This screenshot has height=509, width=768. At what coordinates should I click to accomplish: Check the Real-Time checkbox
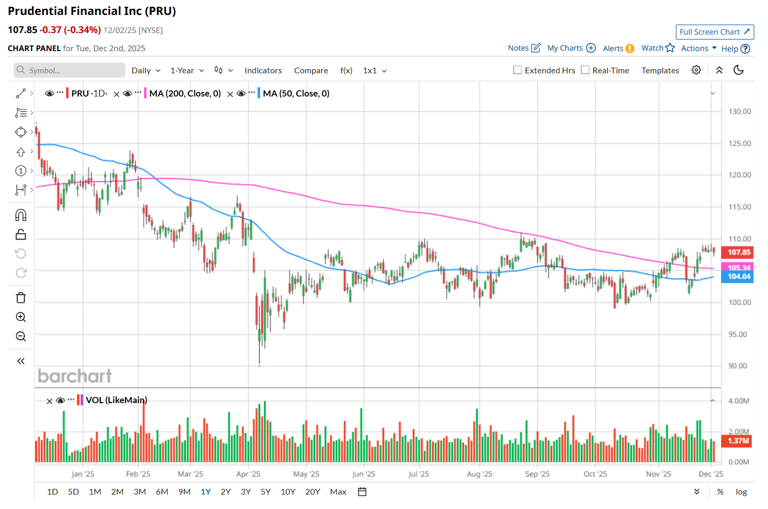point(586,70)
